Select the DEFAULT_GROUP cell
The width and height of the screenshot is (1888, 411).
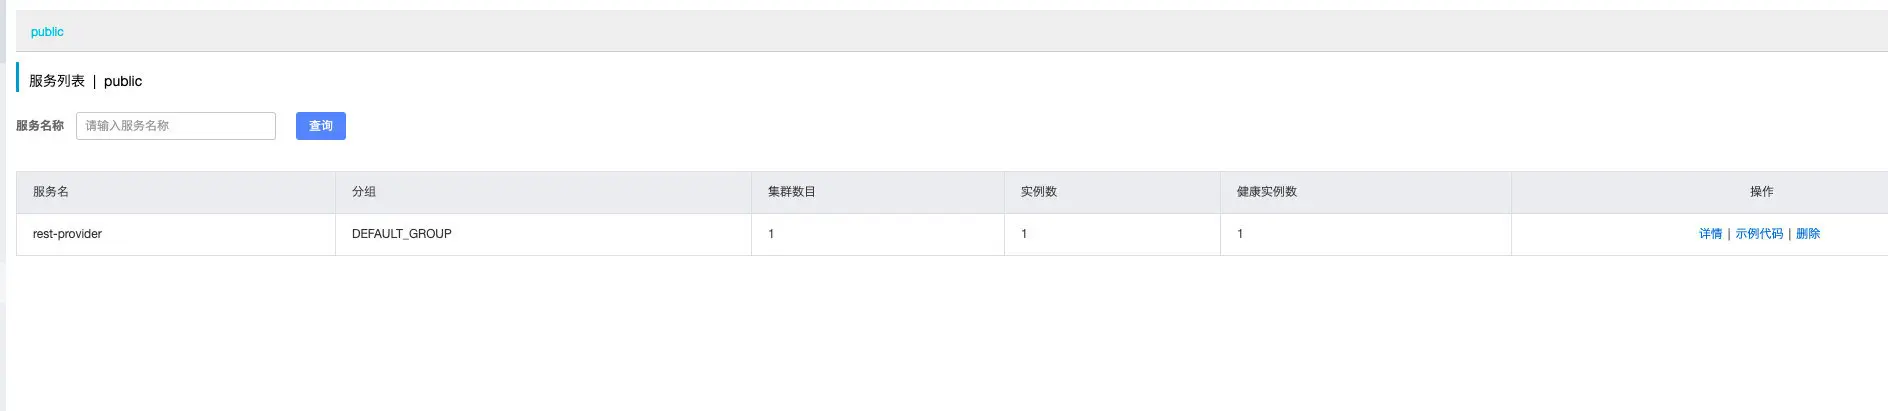tap(544, 234)
